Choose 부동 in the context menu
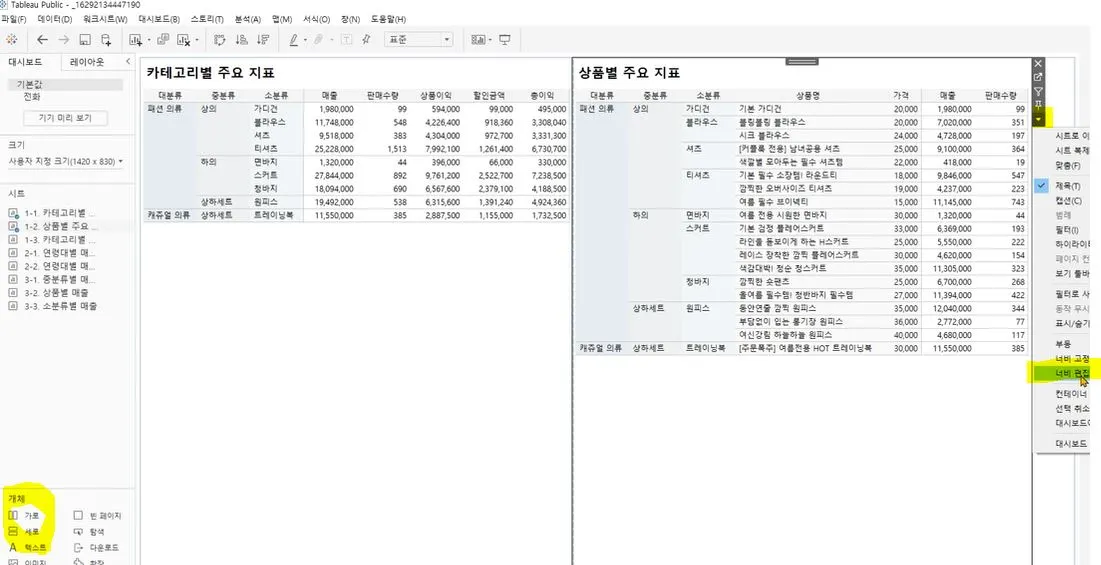This screenshot has width=1101, height=565. coord(1062,344)
